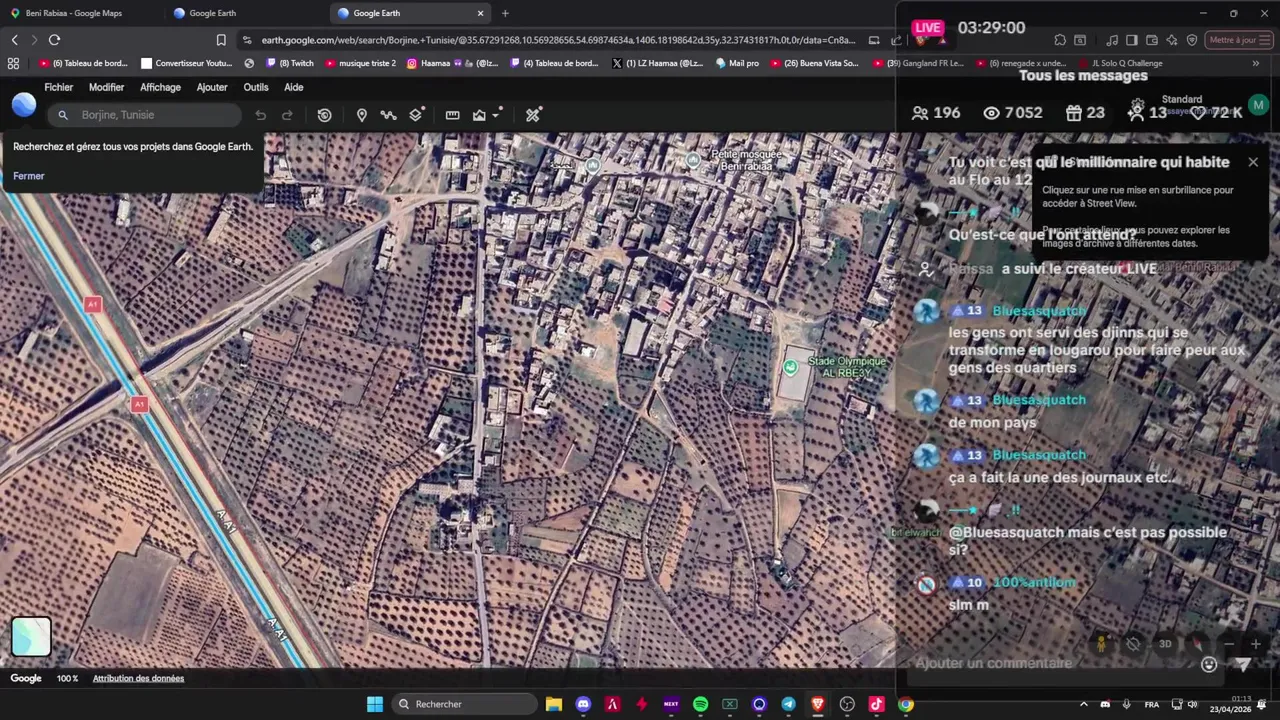This screenshot has height=720, width=1280.
Task: Click the music note icon in browser toolbar
Action: [1112, 40]
